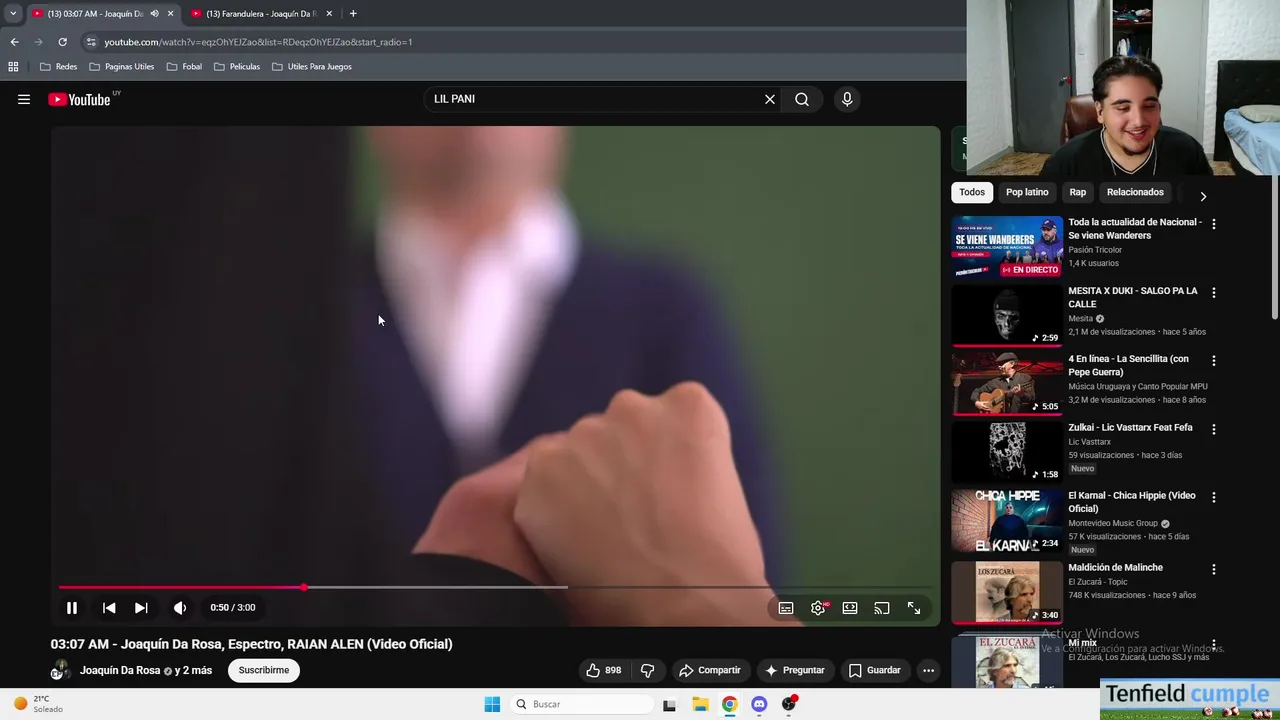The image size is (1280, 720).
Task: Switch the player to theater mode
Action: tap(850, 608)
